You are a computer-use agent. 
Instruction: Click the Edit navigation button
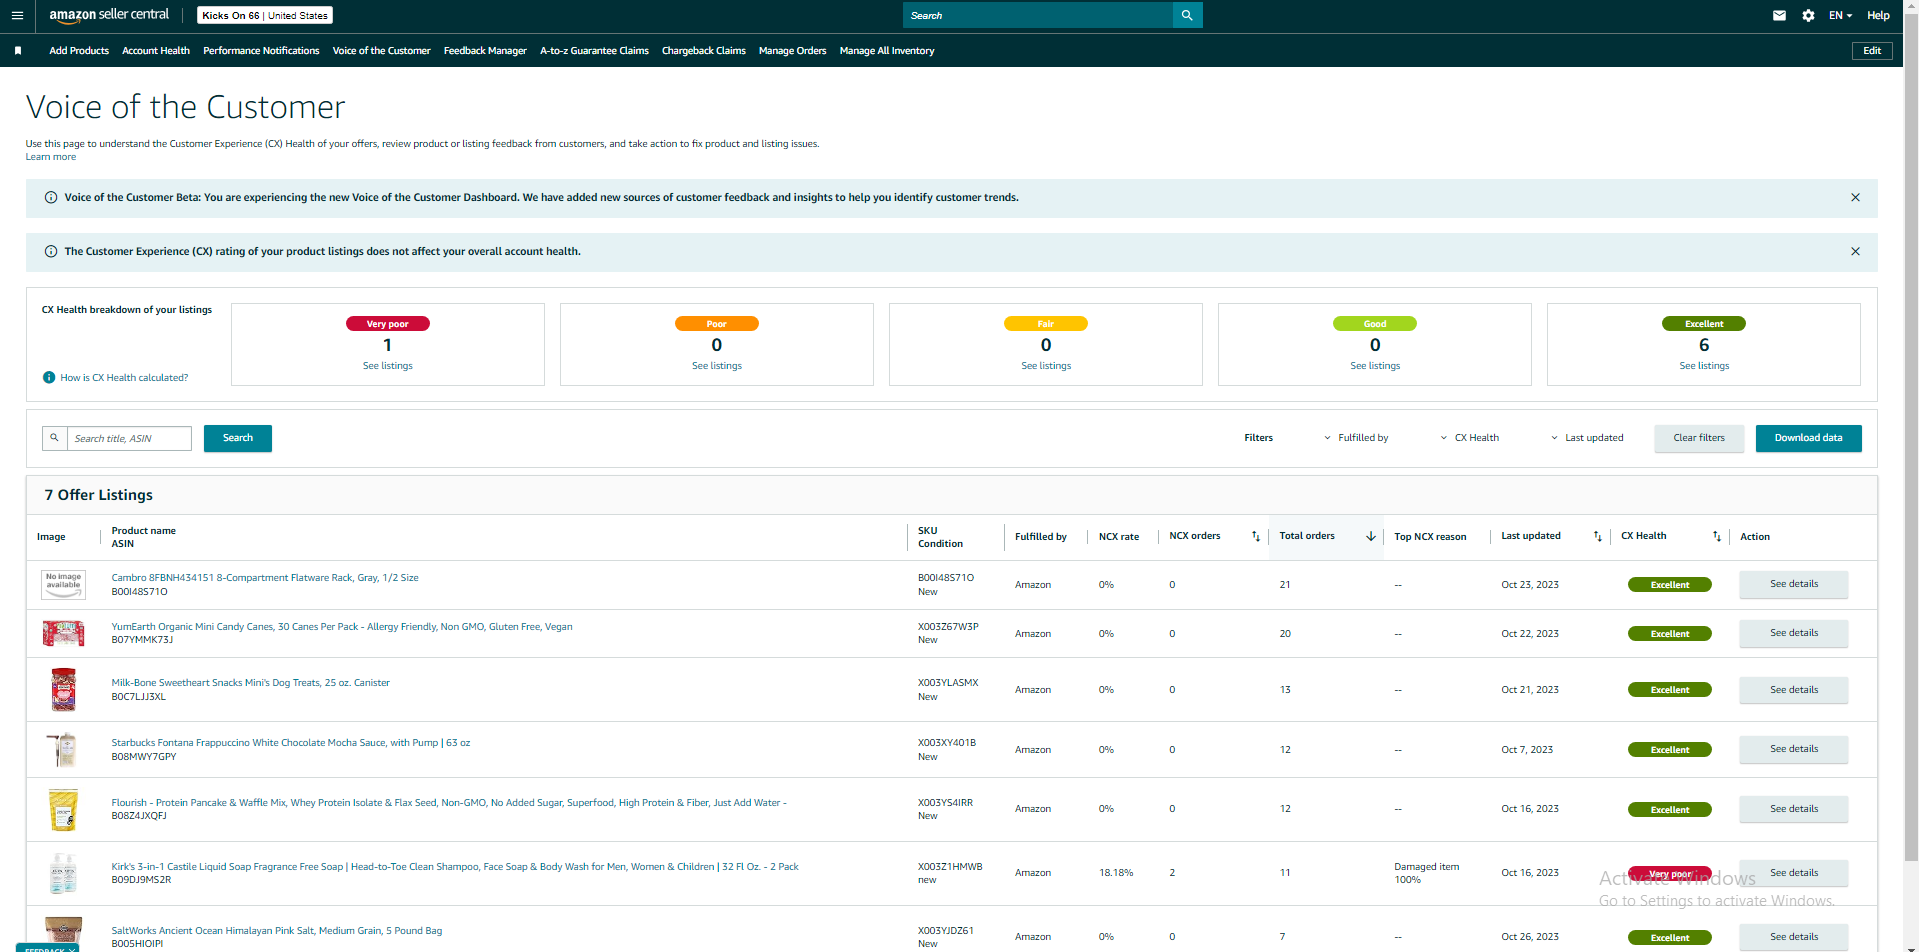[1872, 51]
